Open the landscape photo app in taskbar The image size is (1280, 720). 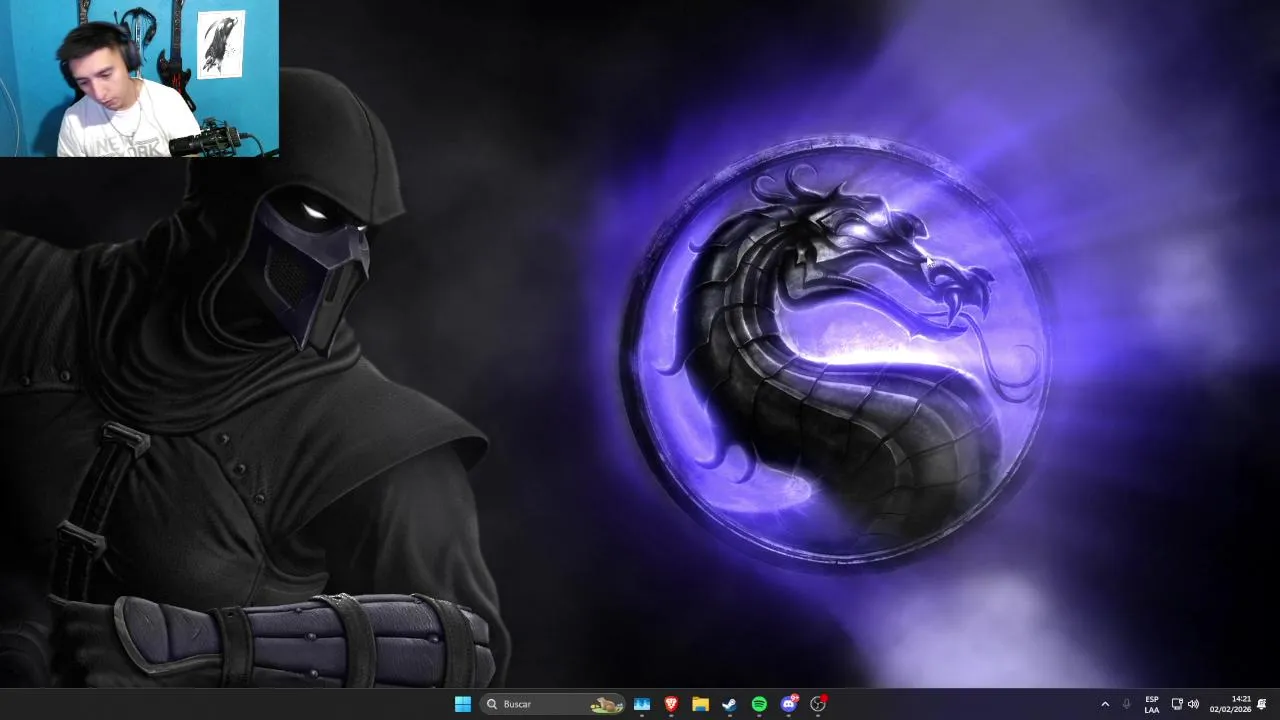coord(642,704)
